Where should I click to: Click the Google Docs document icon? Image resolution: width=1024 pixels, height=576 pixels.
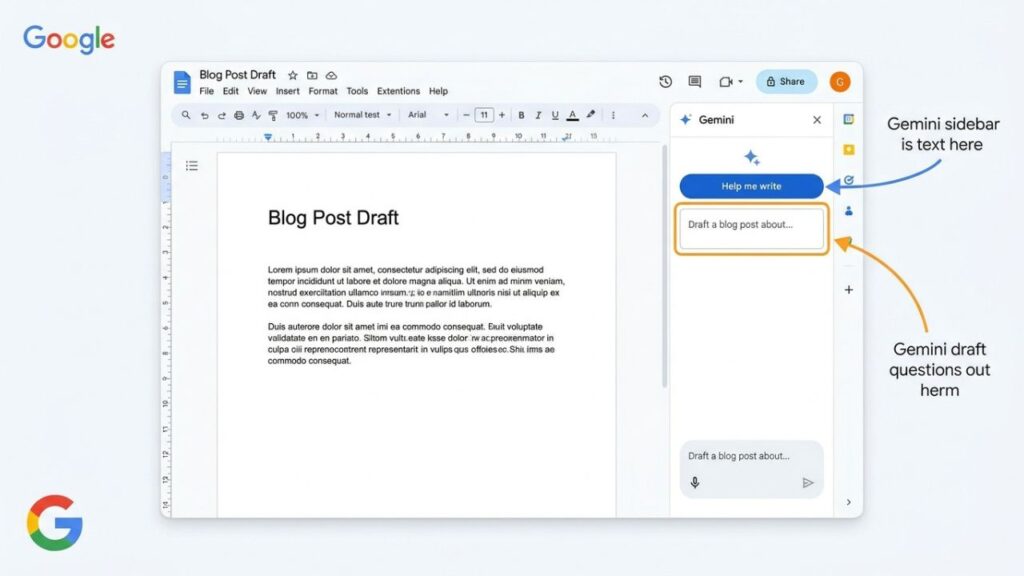182,83
